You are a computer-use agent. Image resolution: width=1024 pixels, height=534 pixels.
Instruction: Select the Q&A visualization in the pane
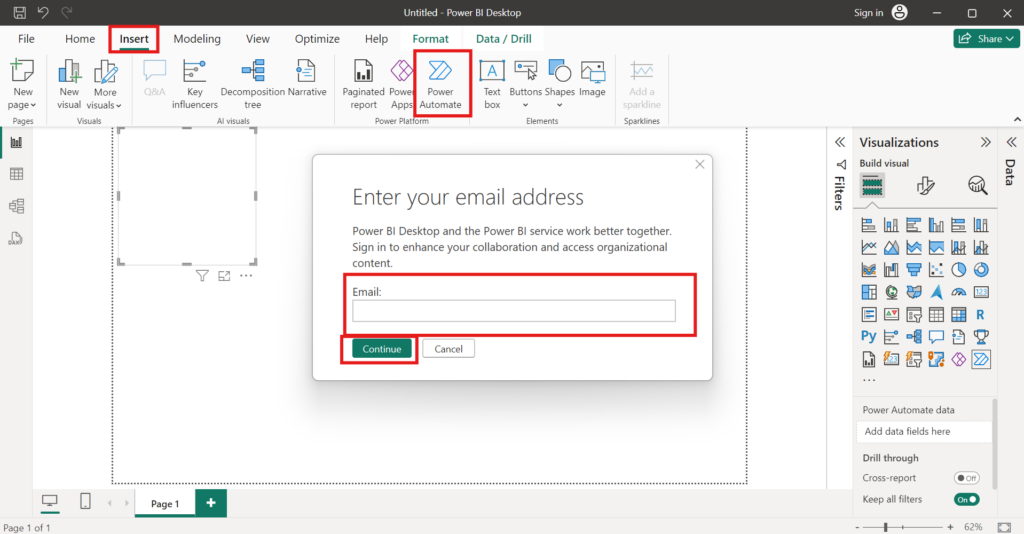936,337
